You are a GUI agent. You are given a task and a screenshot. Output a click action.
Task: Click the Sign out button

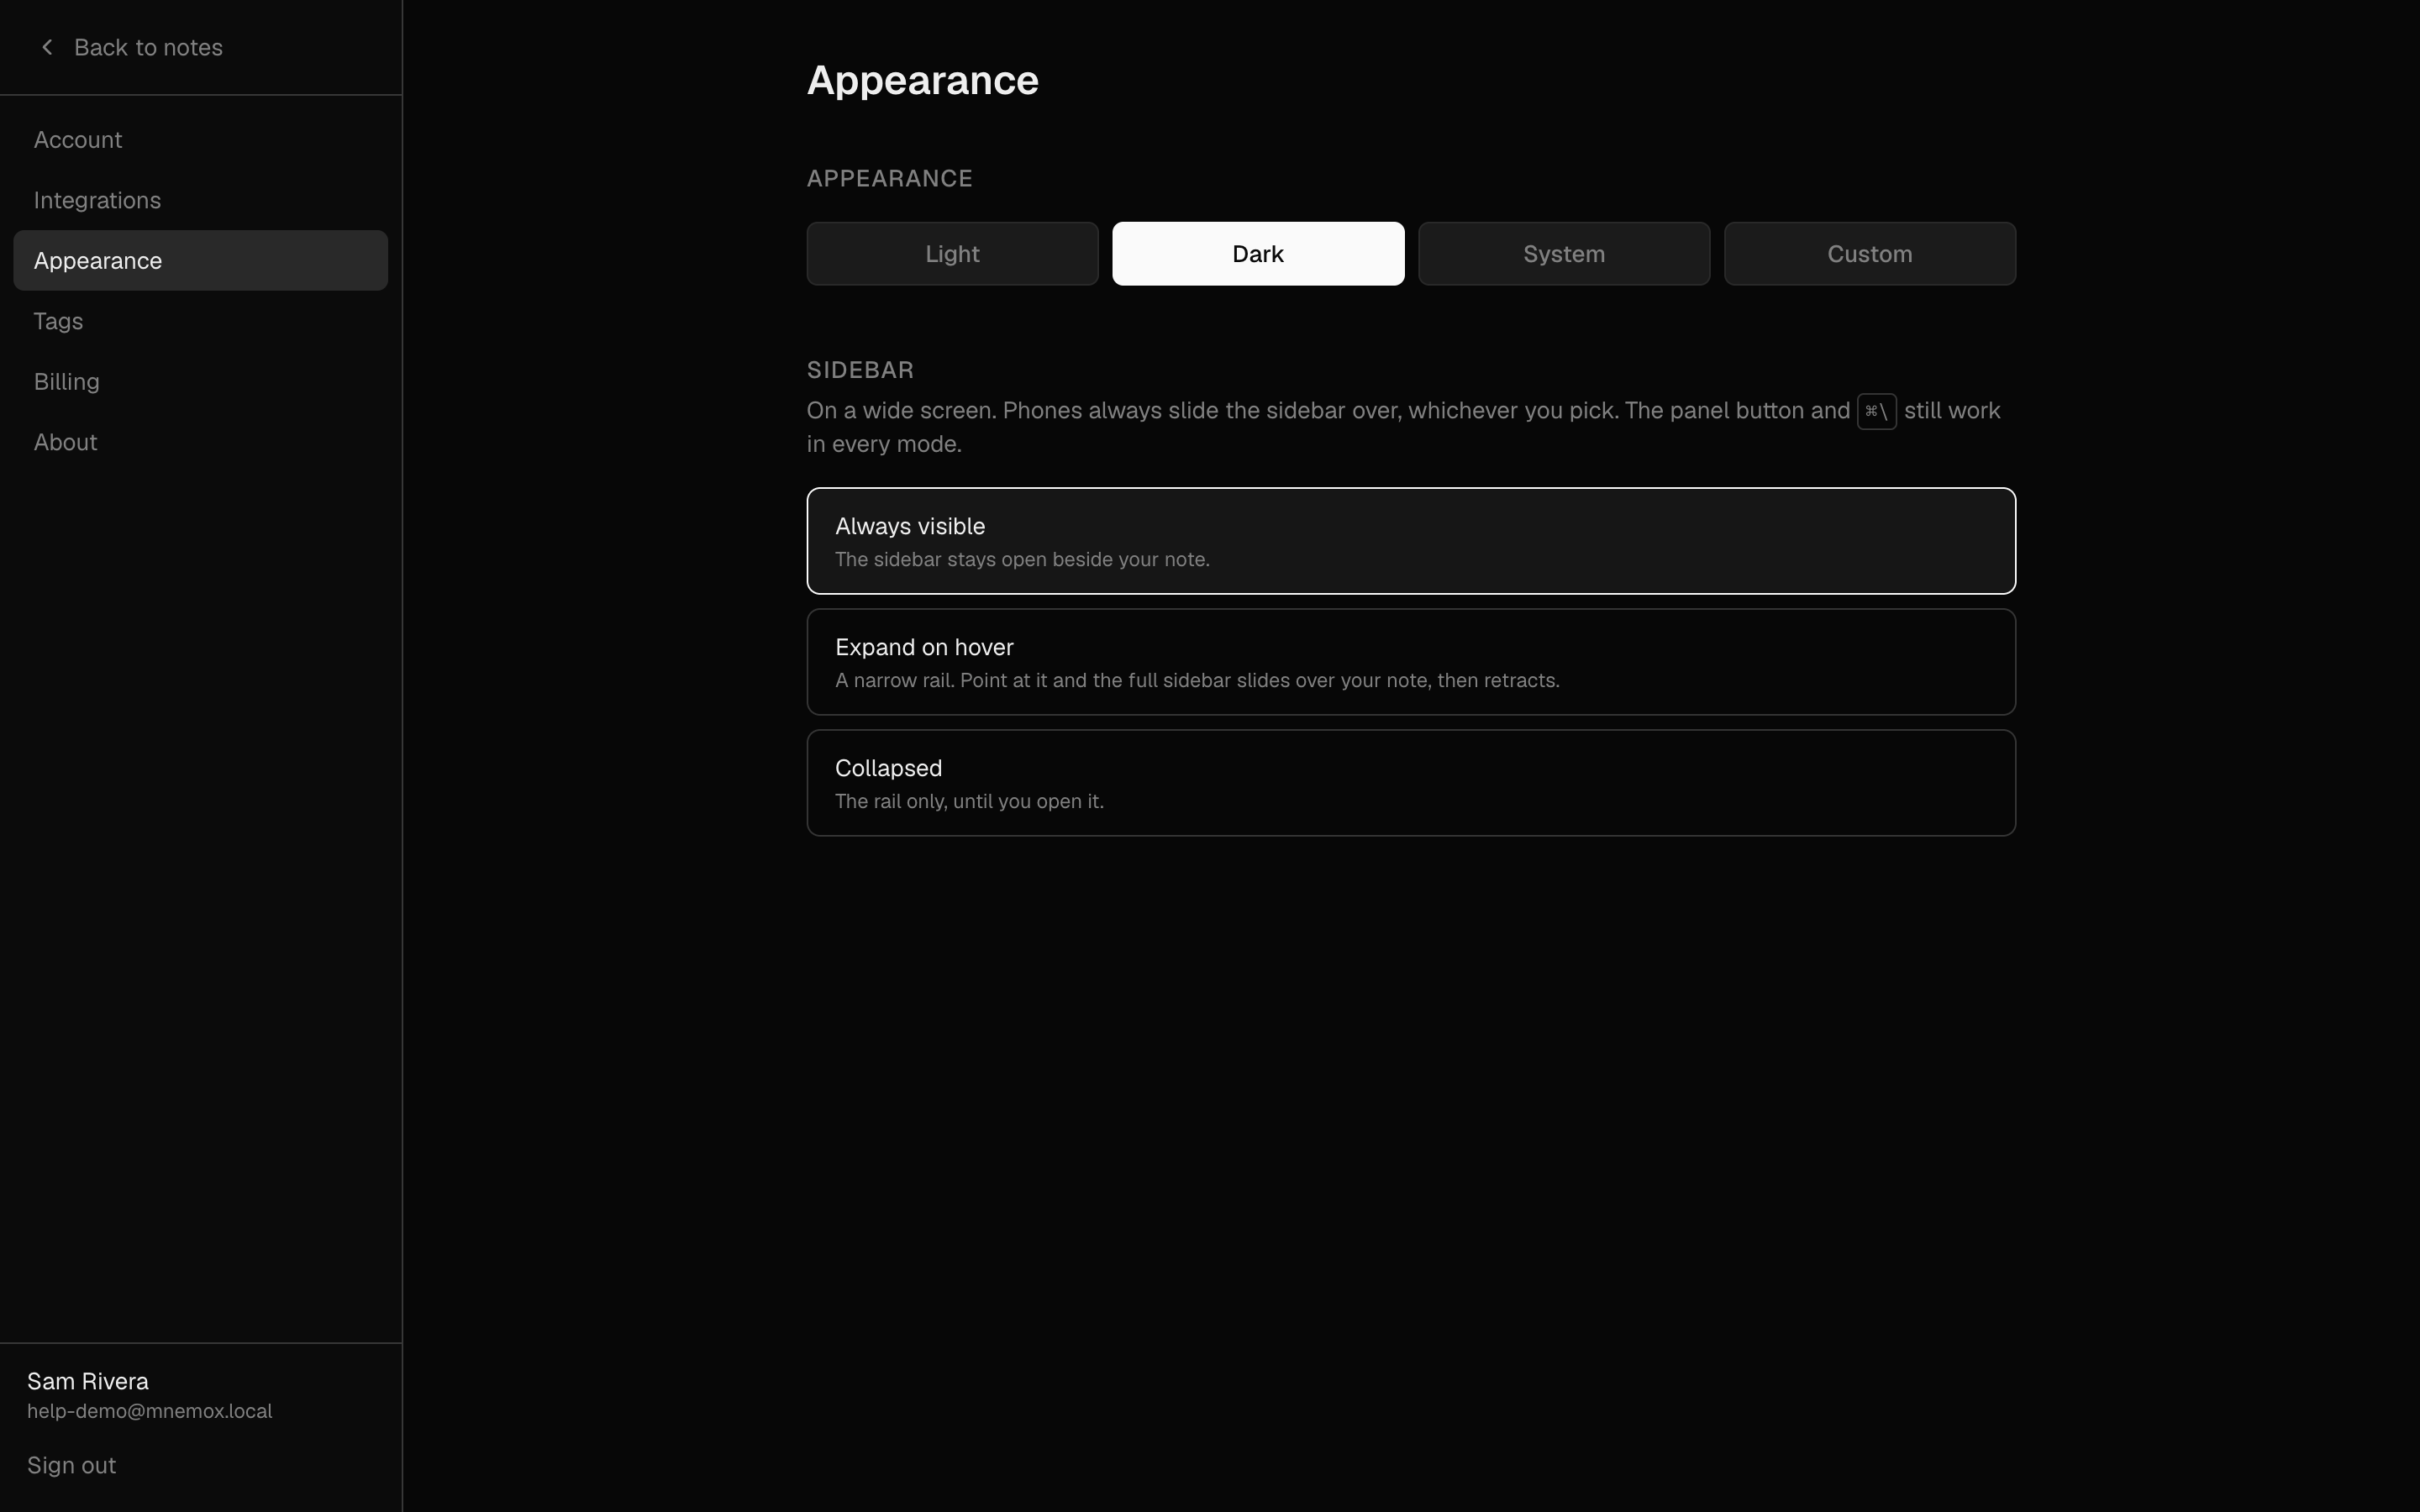[71, 1465]
